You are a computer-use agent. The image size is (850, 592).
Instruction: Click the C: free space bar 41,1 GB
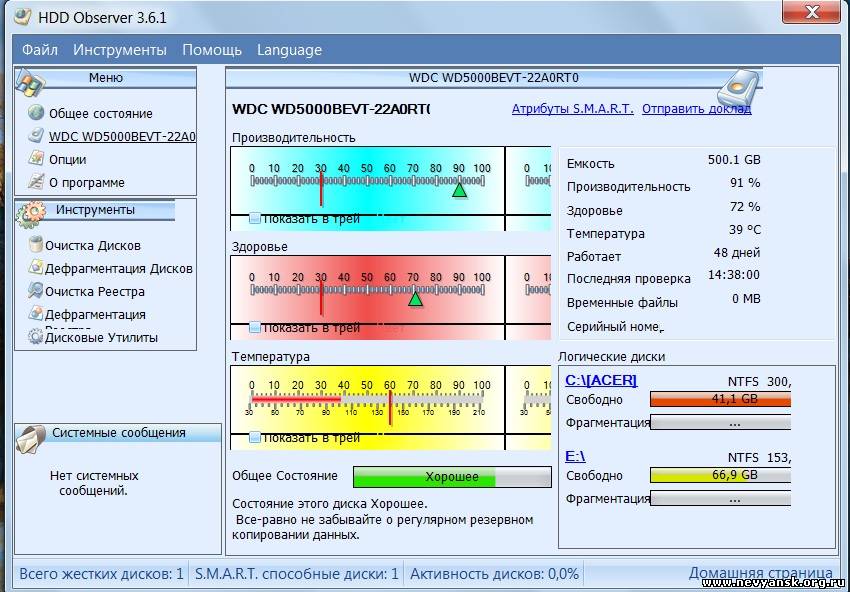tap(720, 399)
